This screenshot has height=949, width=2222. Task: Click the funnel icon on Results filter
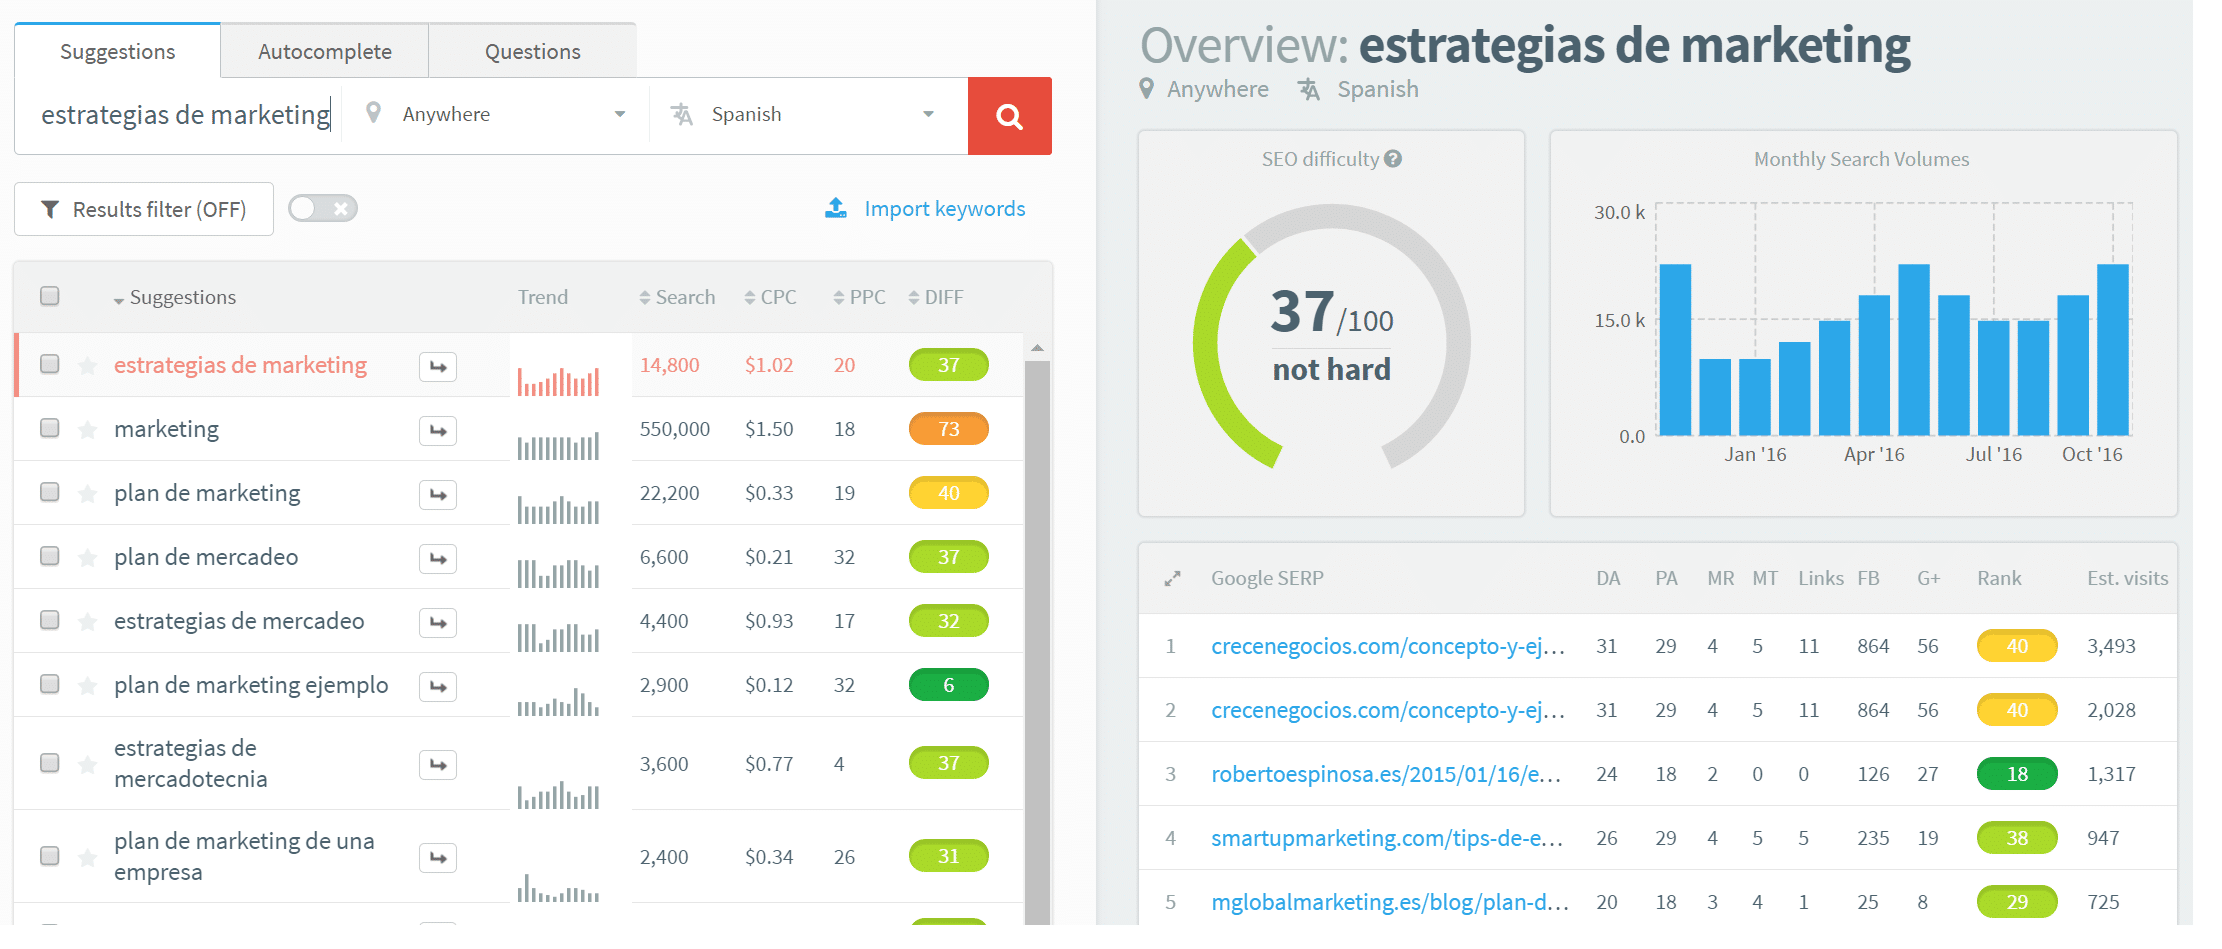tap(49, 209)
